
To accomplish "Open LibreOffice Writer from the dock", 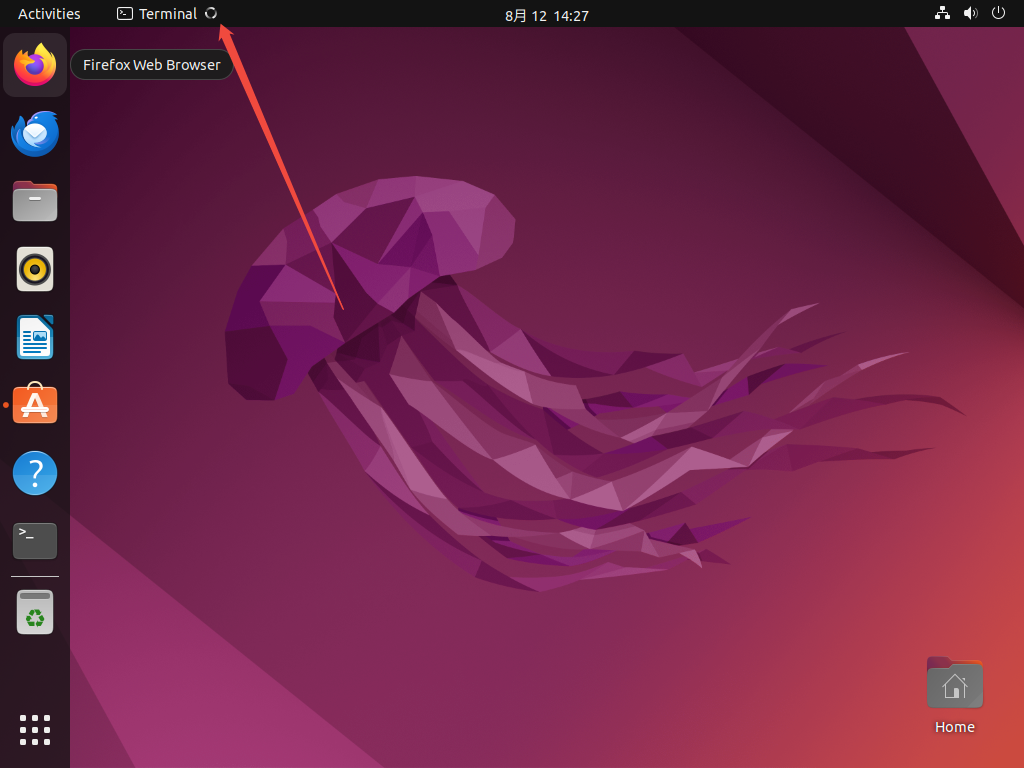I will click(35, 337).
